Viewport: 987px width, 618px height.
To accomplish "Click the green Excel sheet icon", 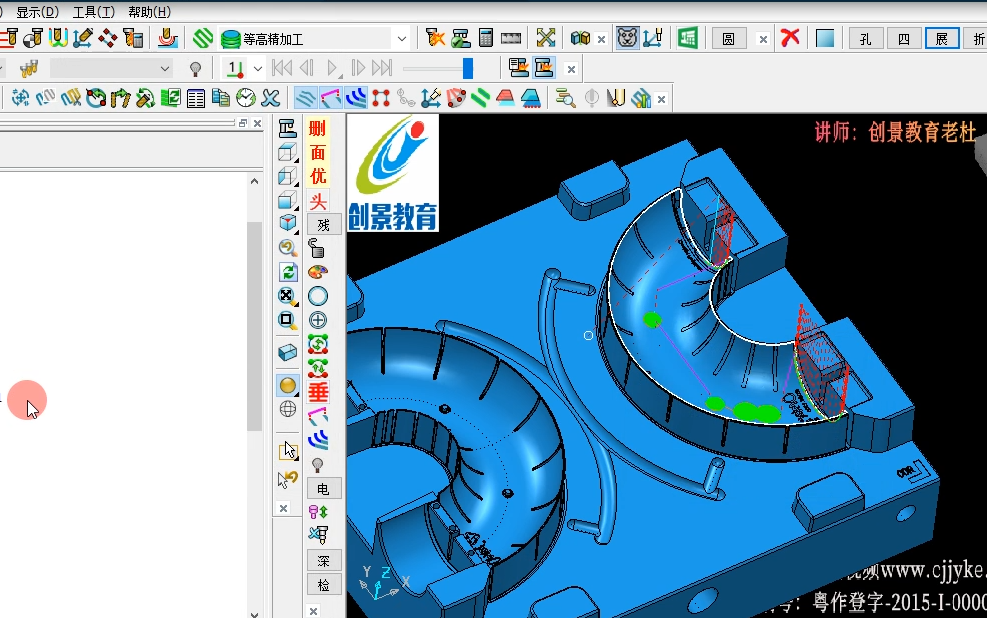I will point(687,38).
